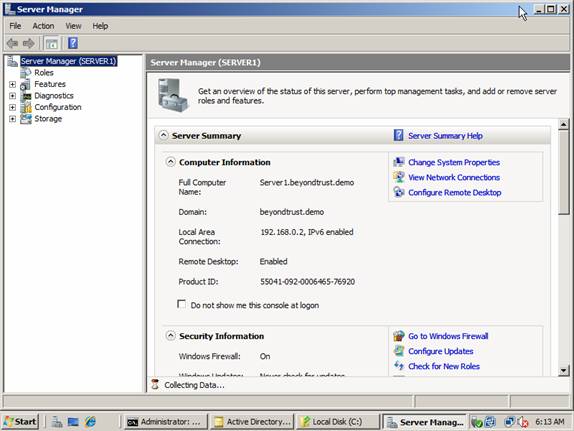Click the Configure Remote Desktop icon
574x431 pixels.
tap(399, 192)
